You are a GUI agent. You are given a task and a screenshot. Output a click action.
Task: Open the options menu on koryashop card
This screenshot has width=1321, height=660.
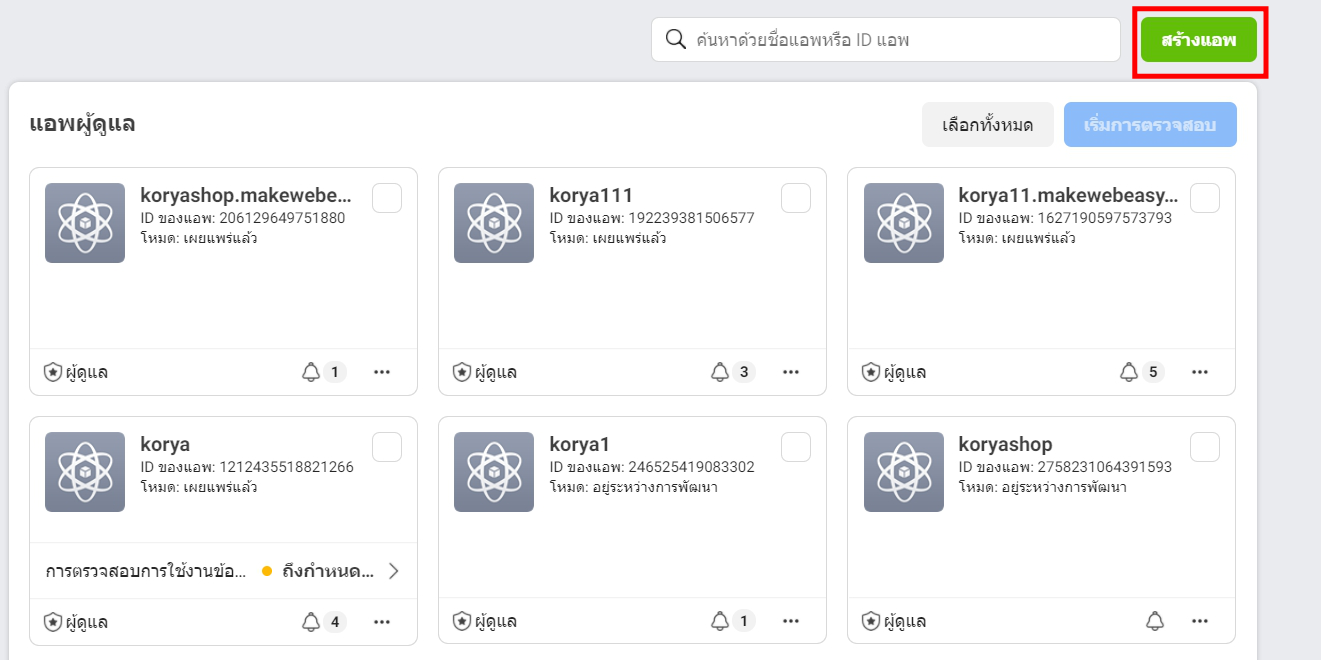tap(1199, 621)
